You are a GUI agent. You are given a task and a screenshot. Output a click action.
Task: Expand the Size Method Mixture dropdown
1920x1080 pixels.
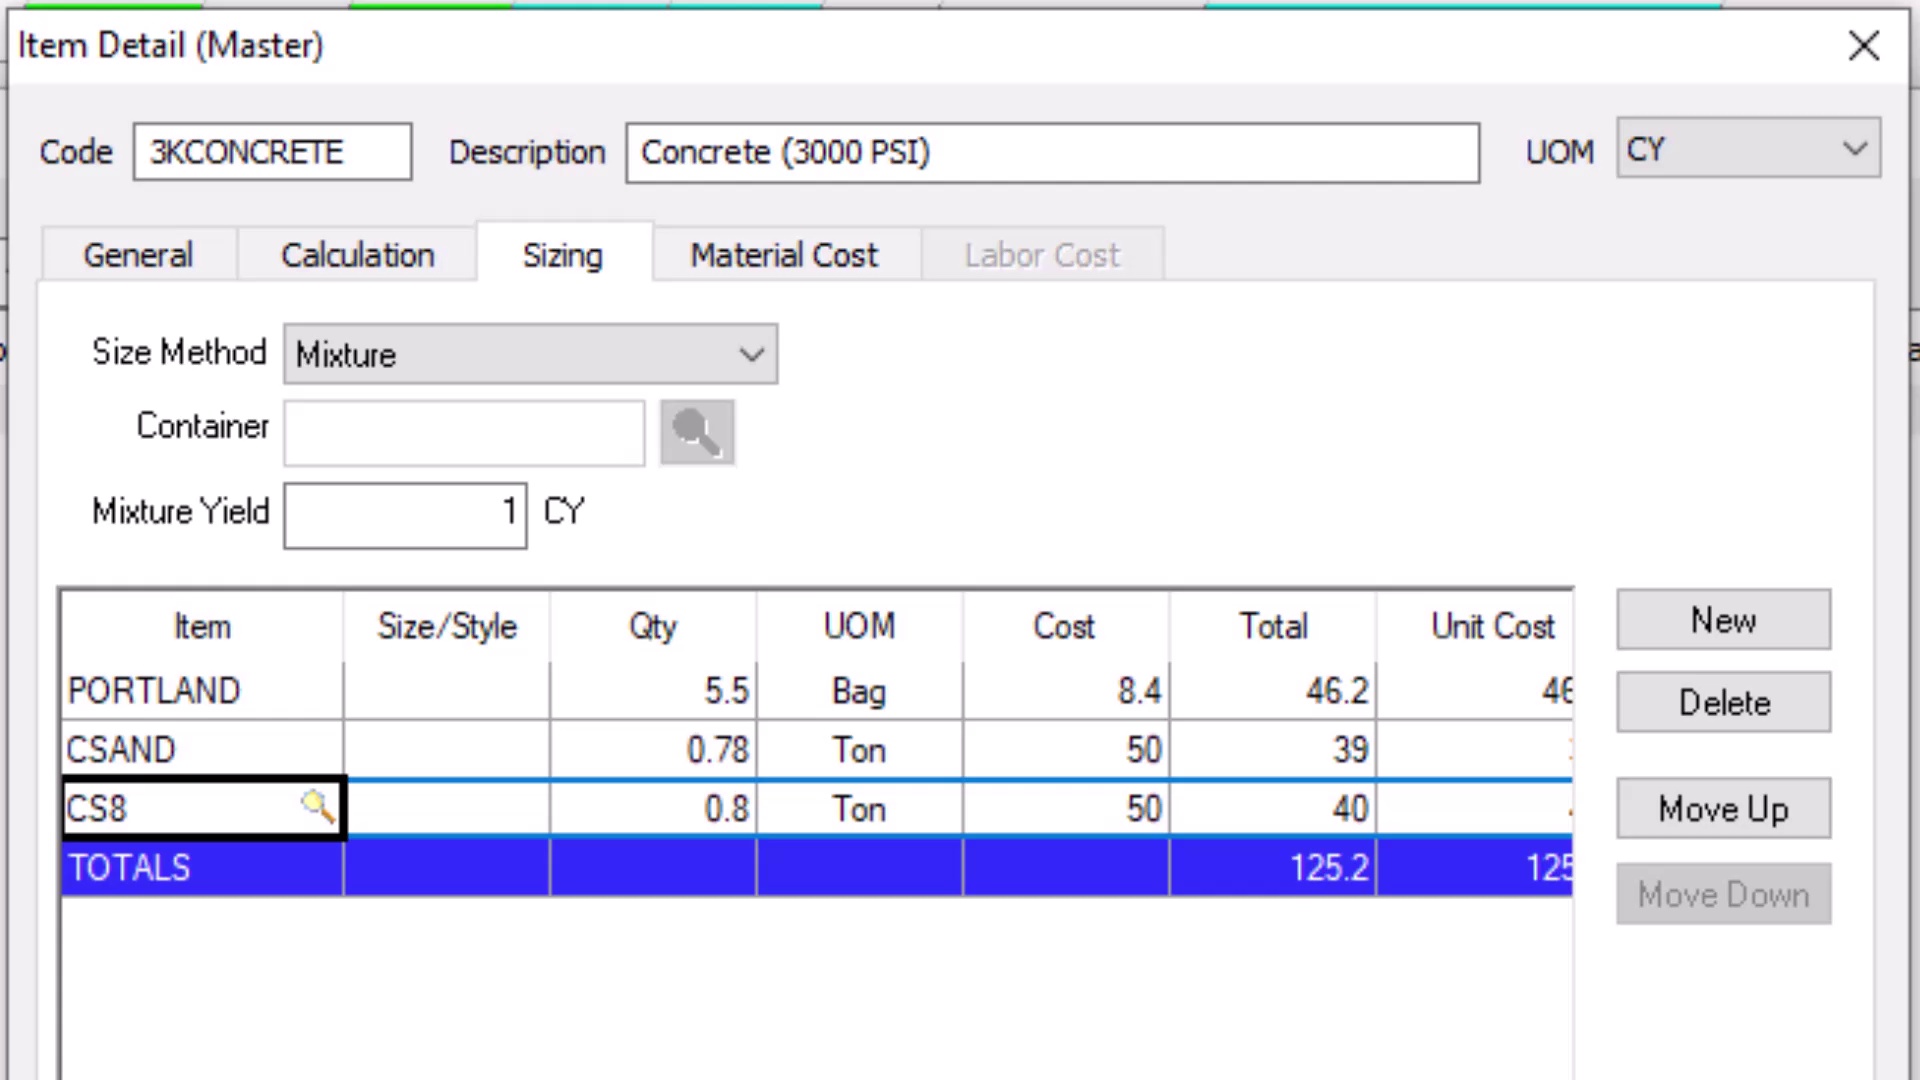tap(530, 354)
